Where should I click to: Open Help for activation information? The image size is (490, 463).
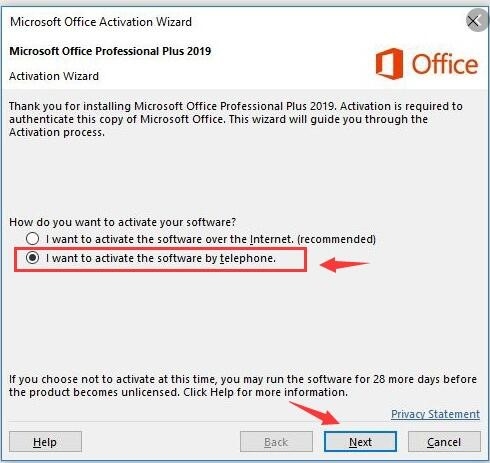(x=45, y=442)
